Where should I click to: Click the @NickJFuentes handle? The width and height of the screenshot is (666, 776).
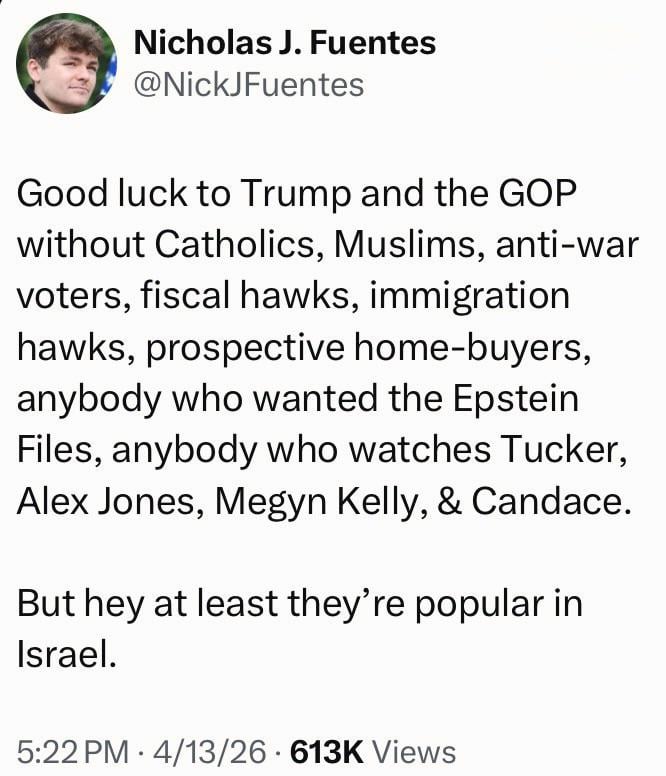(x=248, y=85)
